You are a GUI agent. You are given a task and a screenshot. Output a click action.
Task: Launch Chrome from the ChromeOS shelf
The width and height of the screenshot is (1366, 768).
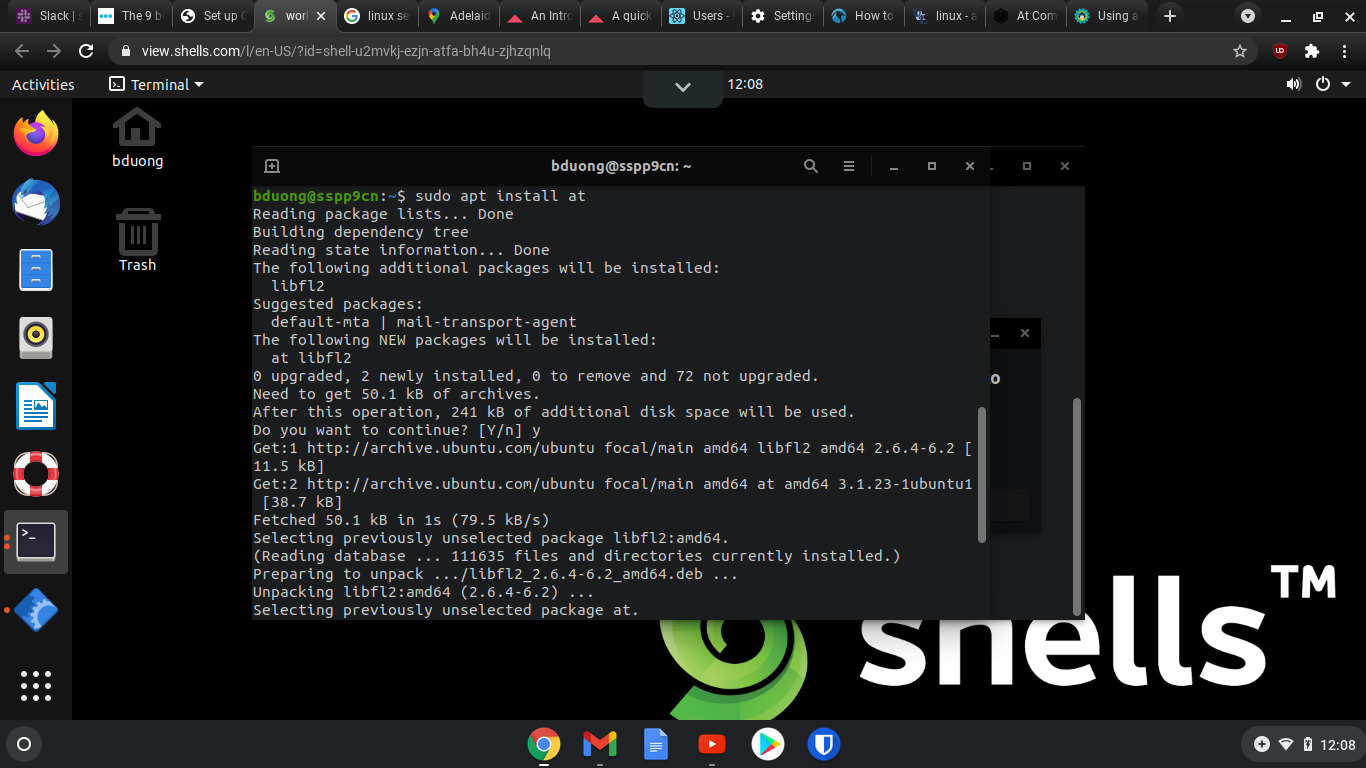(544, 744)
